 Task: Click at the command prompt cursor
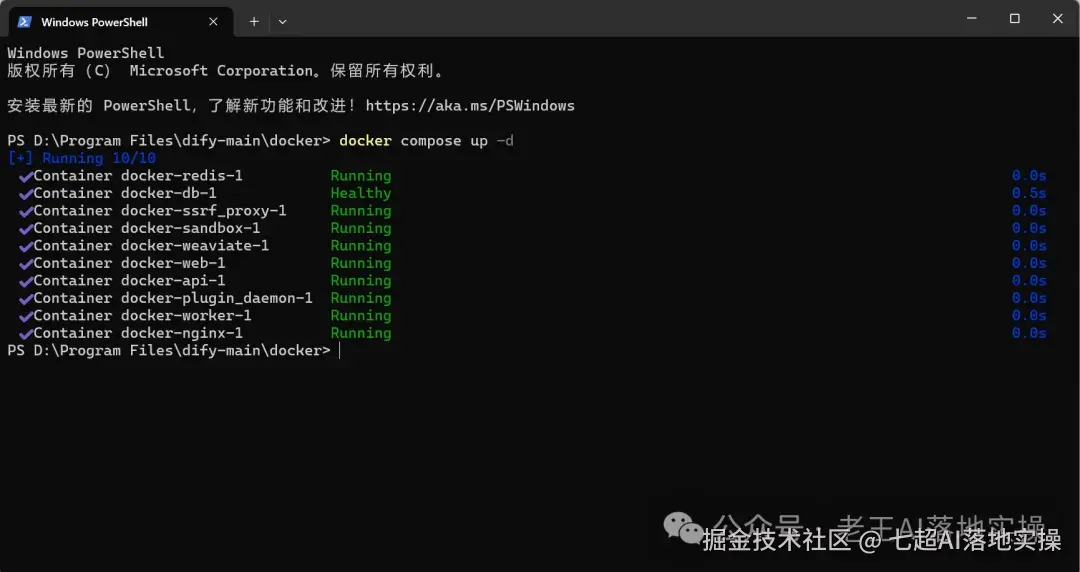click(x=340, y=351)
